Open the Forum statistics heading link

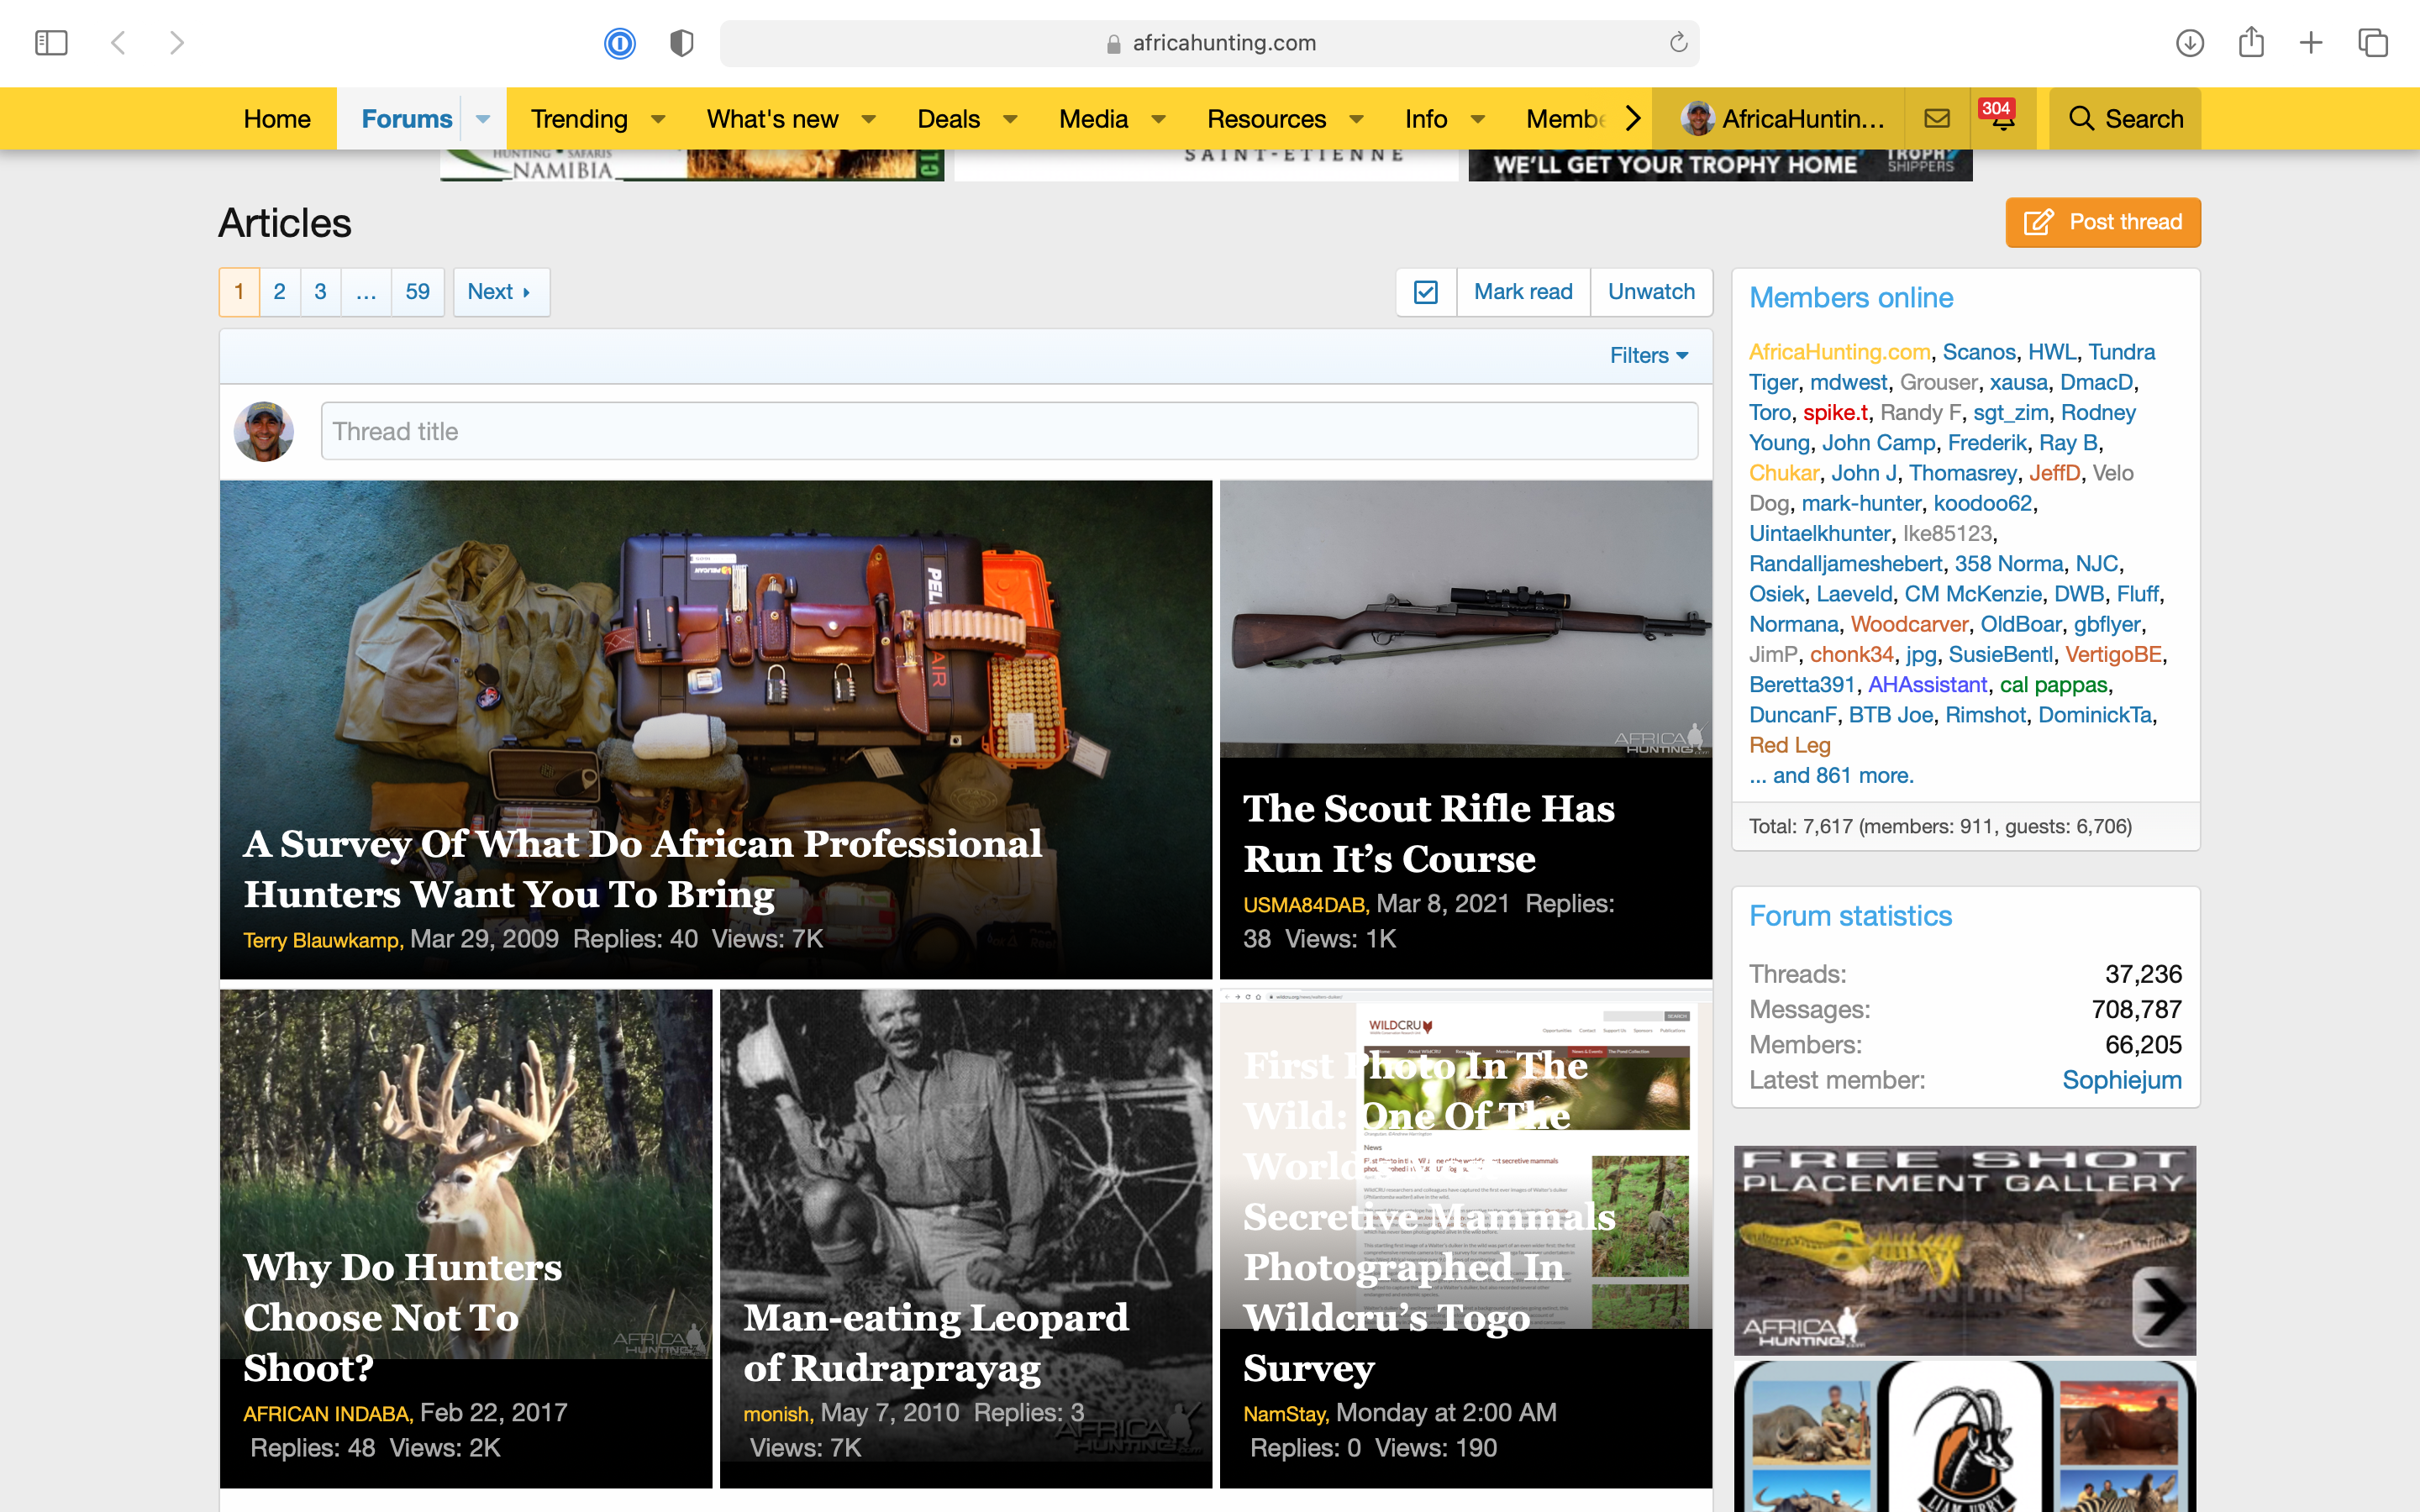pos(1850,916)
